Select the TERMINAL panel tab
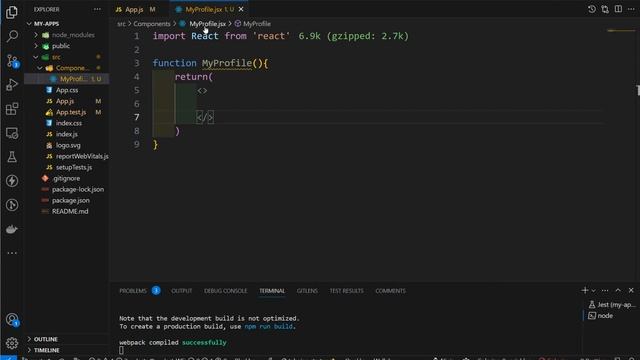Viewport: 640px width, 360px height. coord(272,291)
